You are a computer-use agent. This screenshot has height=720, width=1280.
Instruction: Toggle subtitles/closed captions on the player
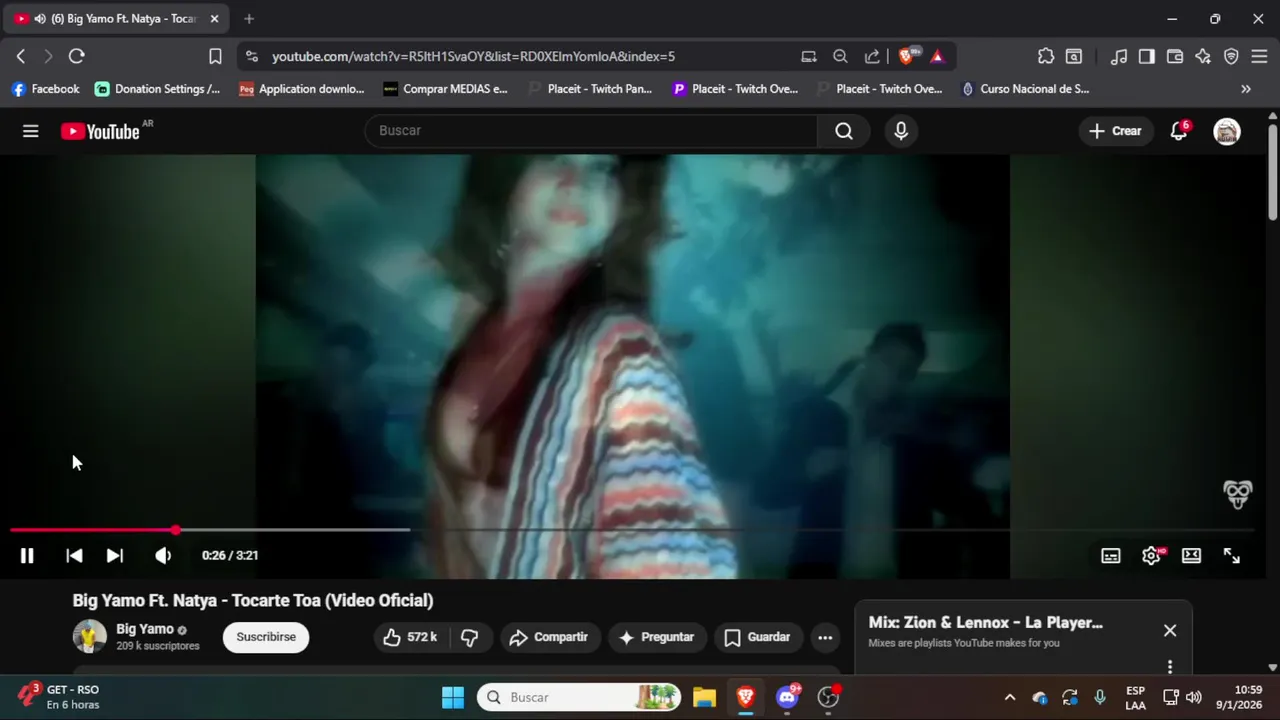1111,556
